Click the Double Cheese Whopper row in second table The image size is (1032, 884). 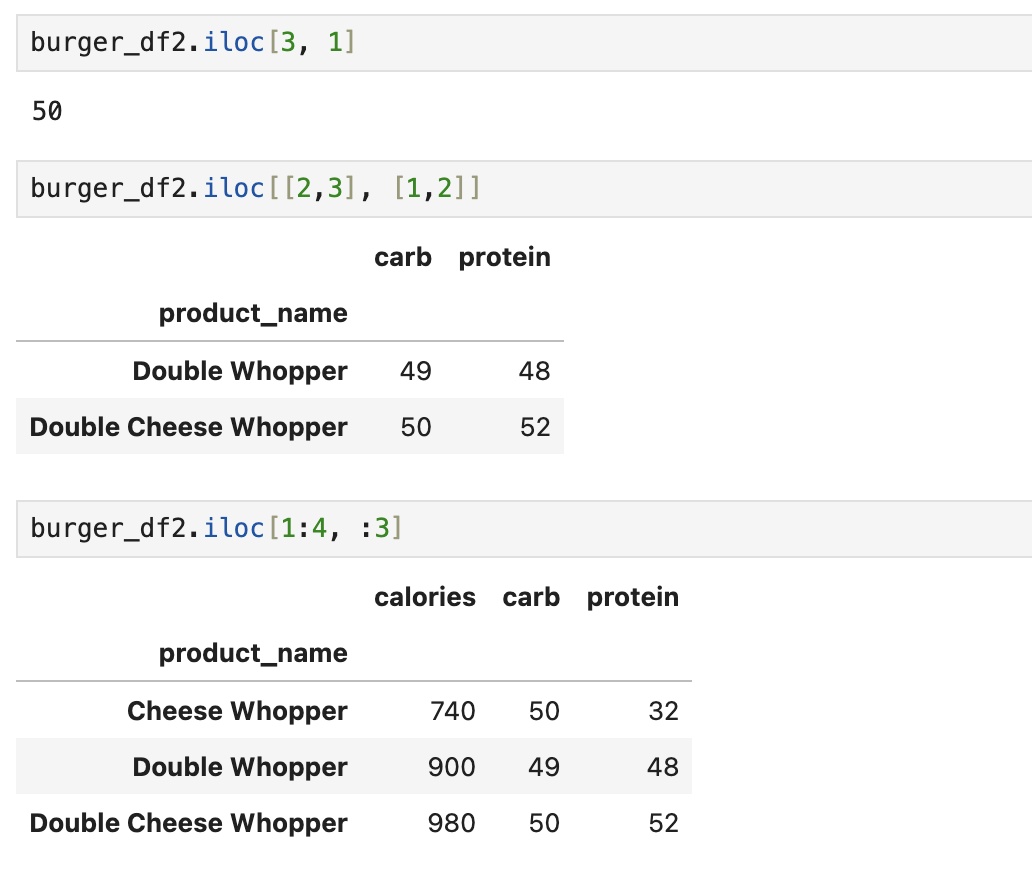click(x=290, y=427)
